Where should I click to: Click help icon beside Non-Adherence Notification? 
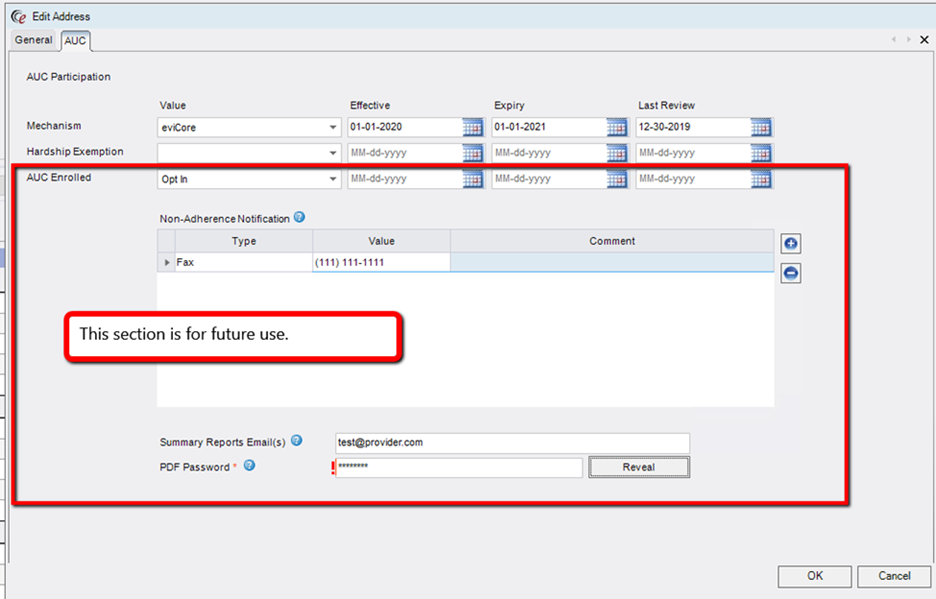[x=300, y=217]
